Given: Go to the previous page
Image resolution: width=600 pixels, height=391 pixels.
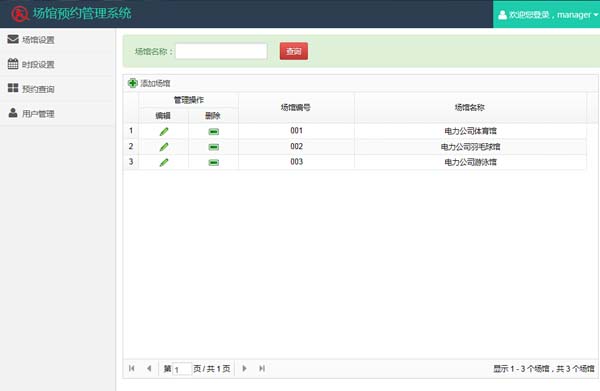Looking at the screenshot, I should click(x=149, y=368).
